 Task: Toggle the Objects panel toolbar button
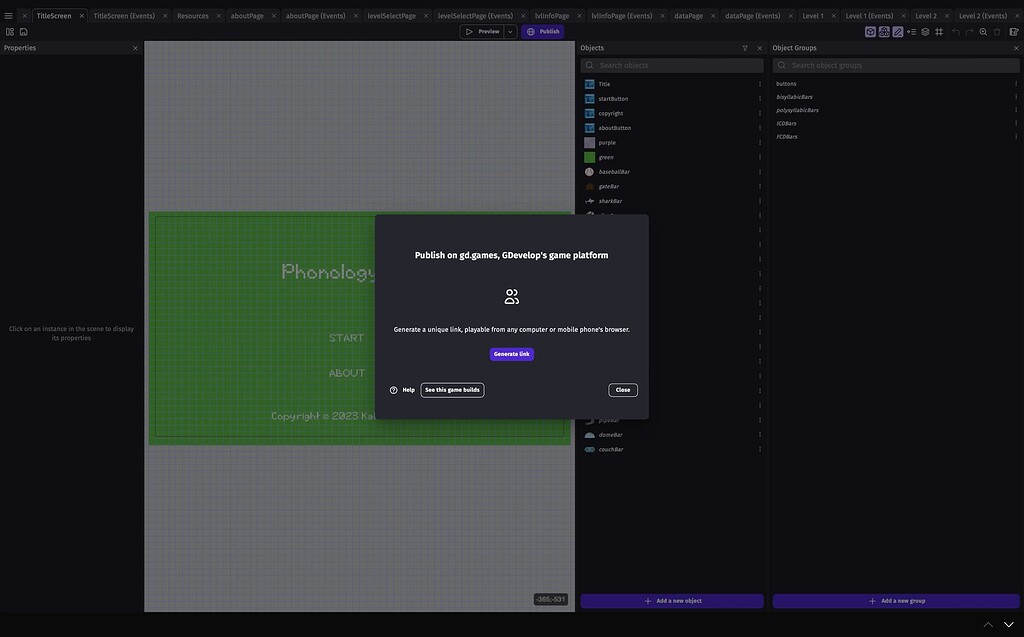pos(868,31)
